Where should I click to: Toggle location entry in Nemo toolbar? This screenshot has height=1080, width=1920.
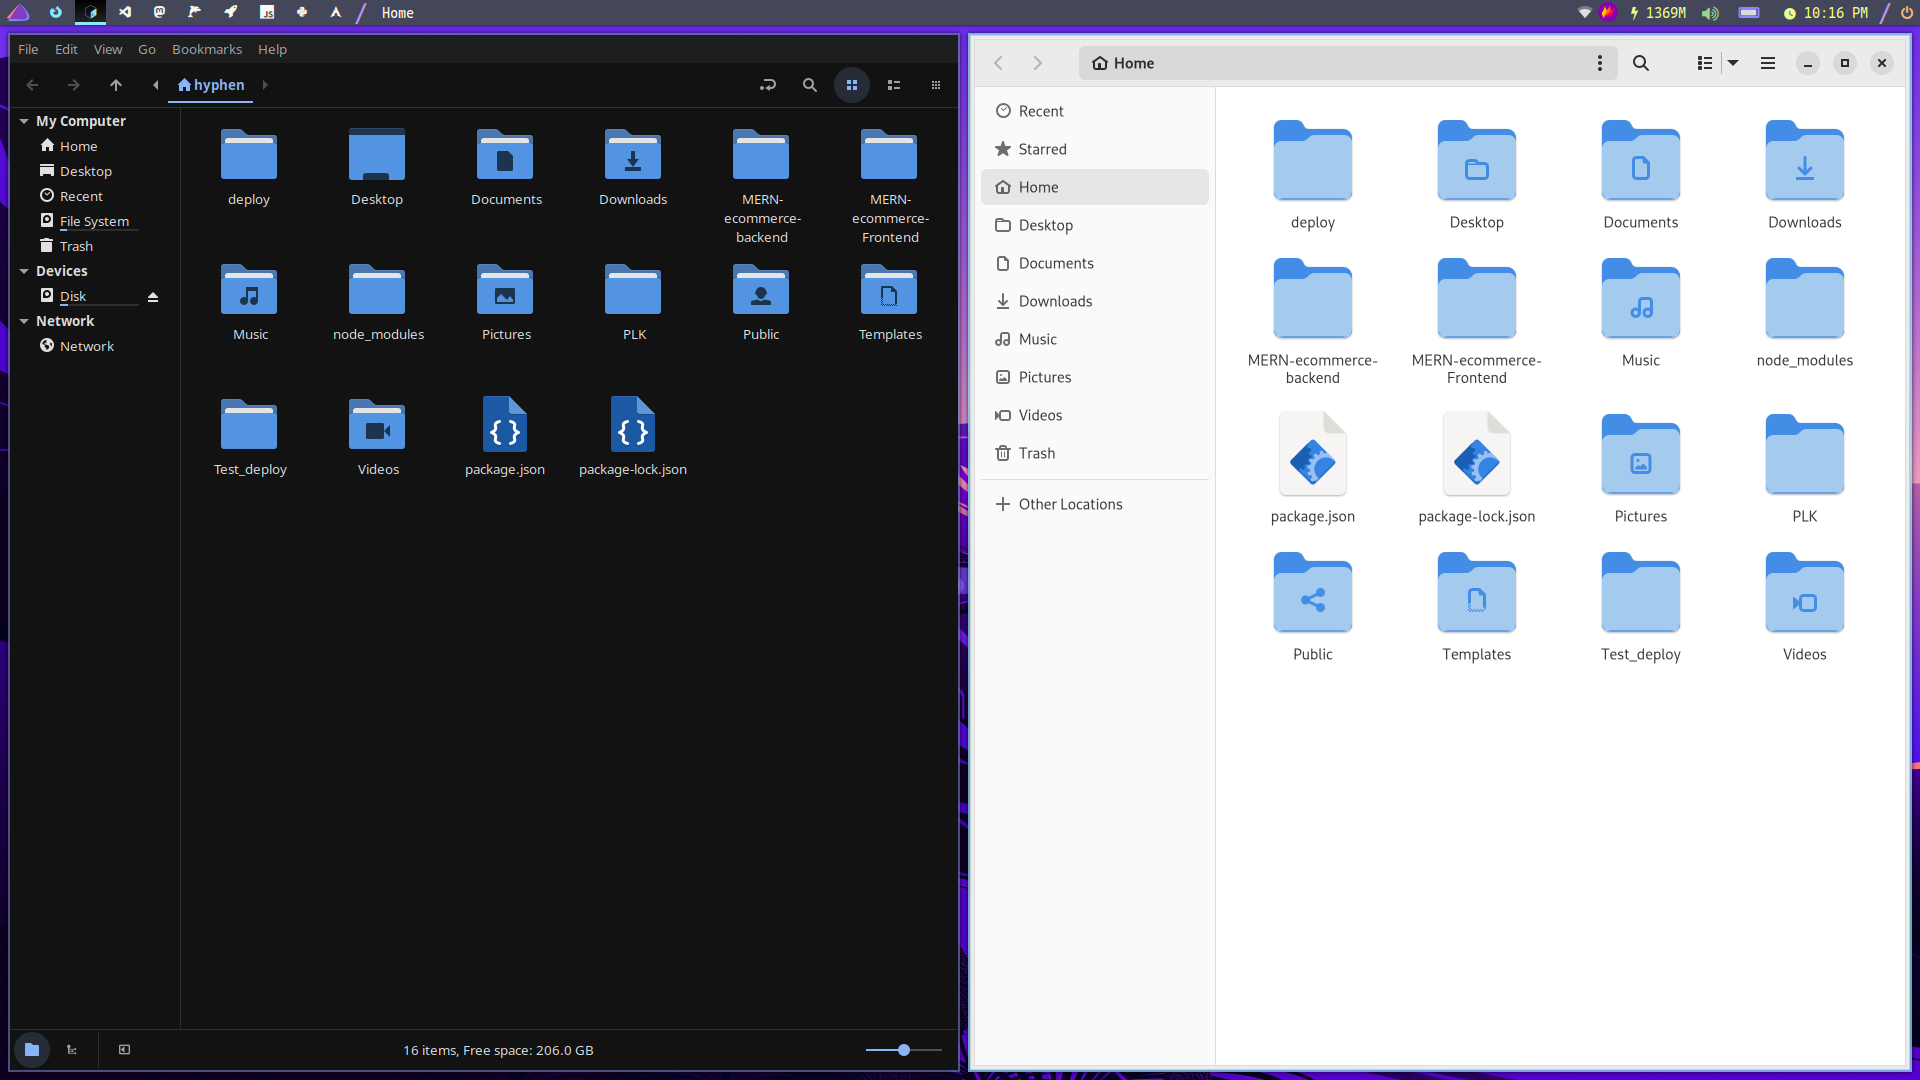coord(768,85)
